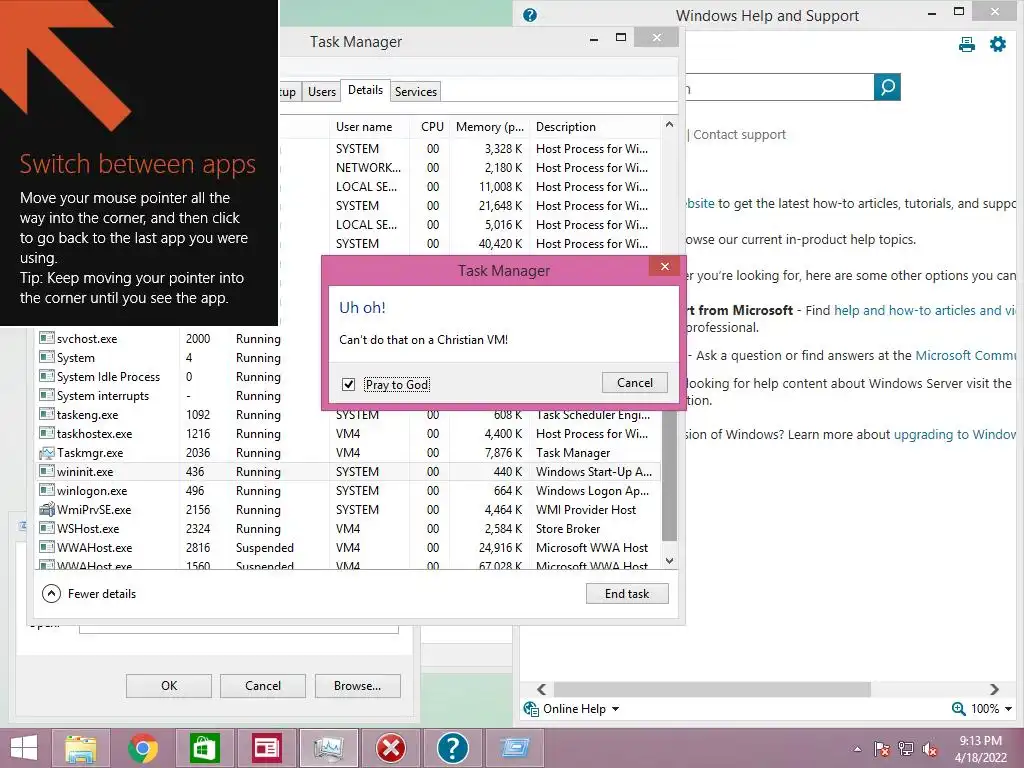The image size is (1024, 768).
Task: Click the Help window scroll-left arrow
Action: point(541,690)
